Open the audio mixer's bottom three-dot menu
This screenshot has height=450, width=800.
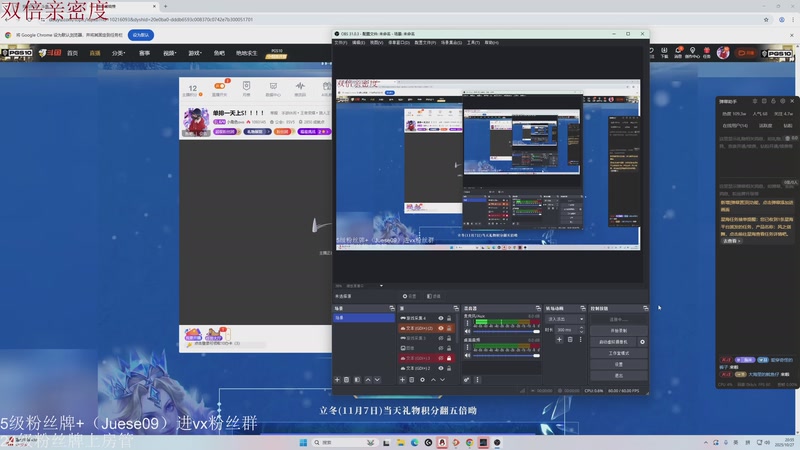(x=478, y=380)
